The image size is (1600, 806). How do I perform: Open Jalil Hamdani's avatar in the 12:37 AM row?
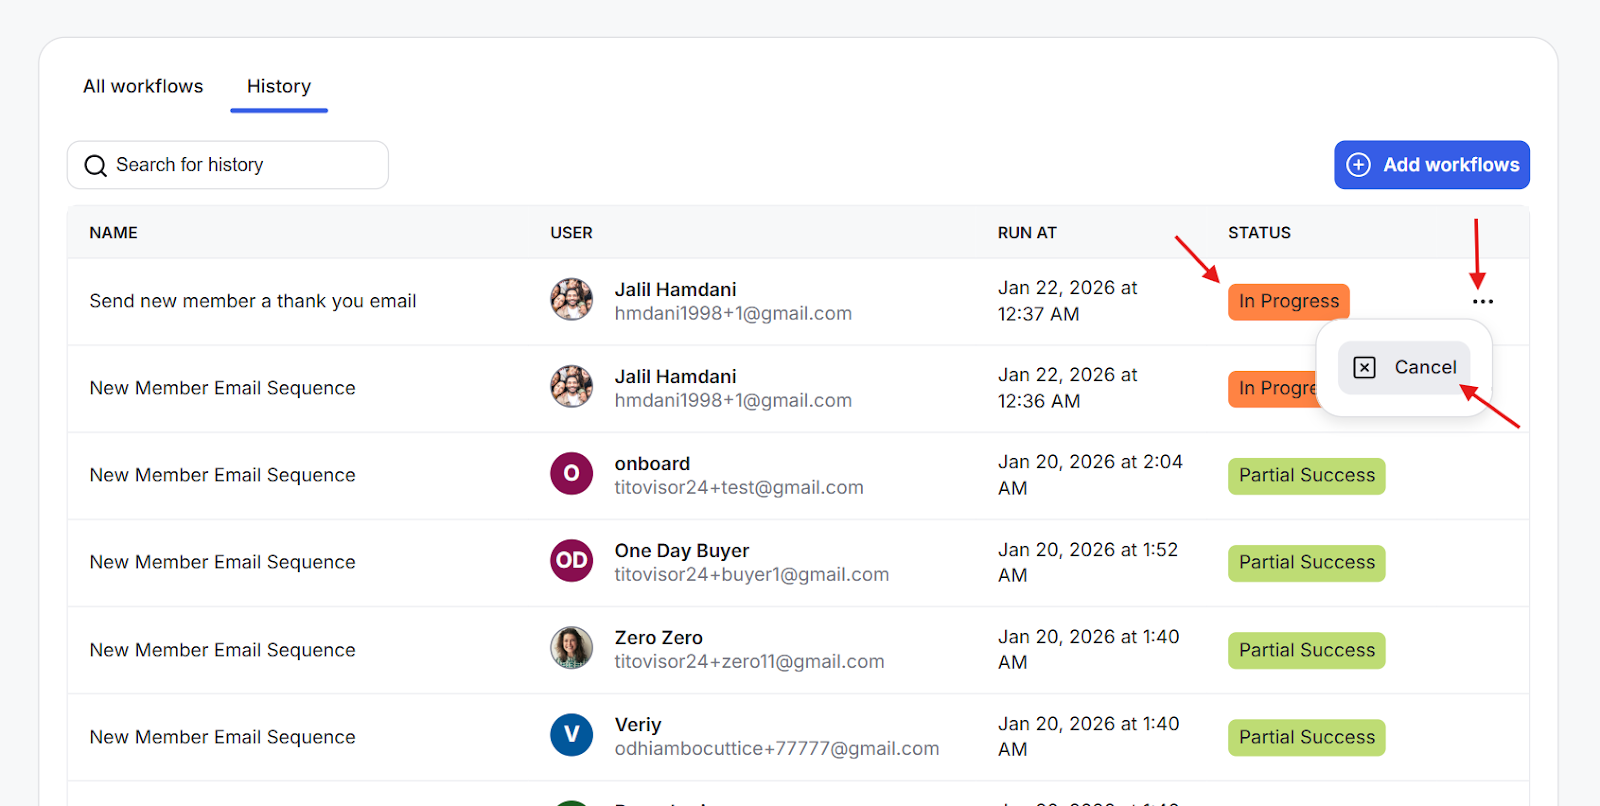click(571, 300)
